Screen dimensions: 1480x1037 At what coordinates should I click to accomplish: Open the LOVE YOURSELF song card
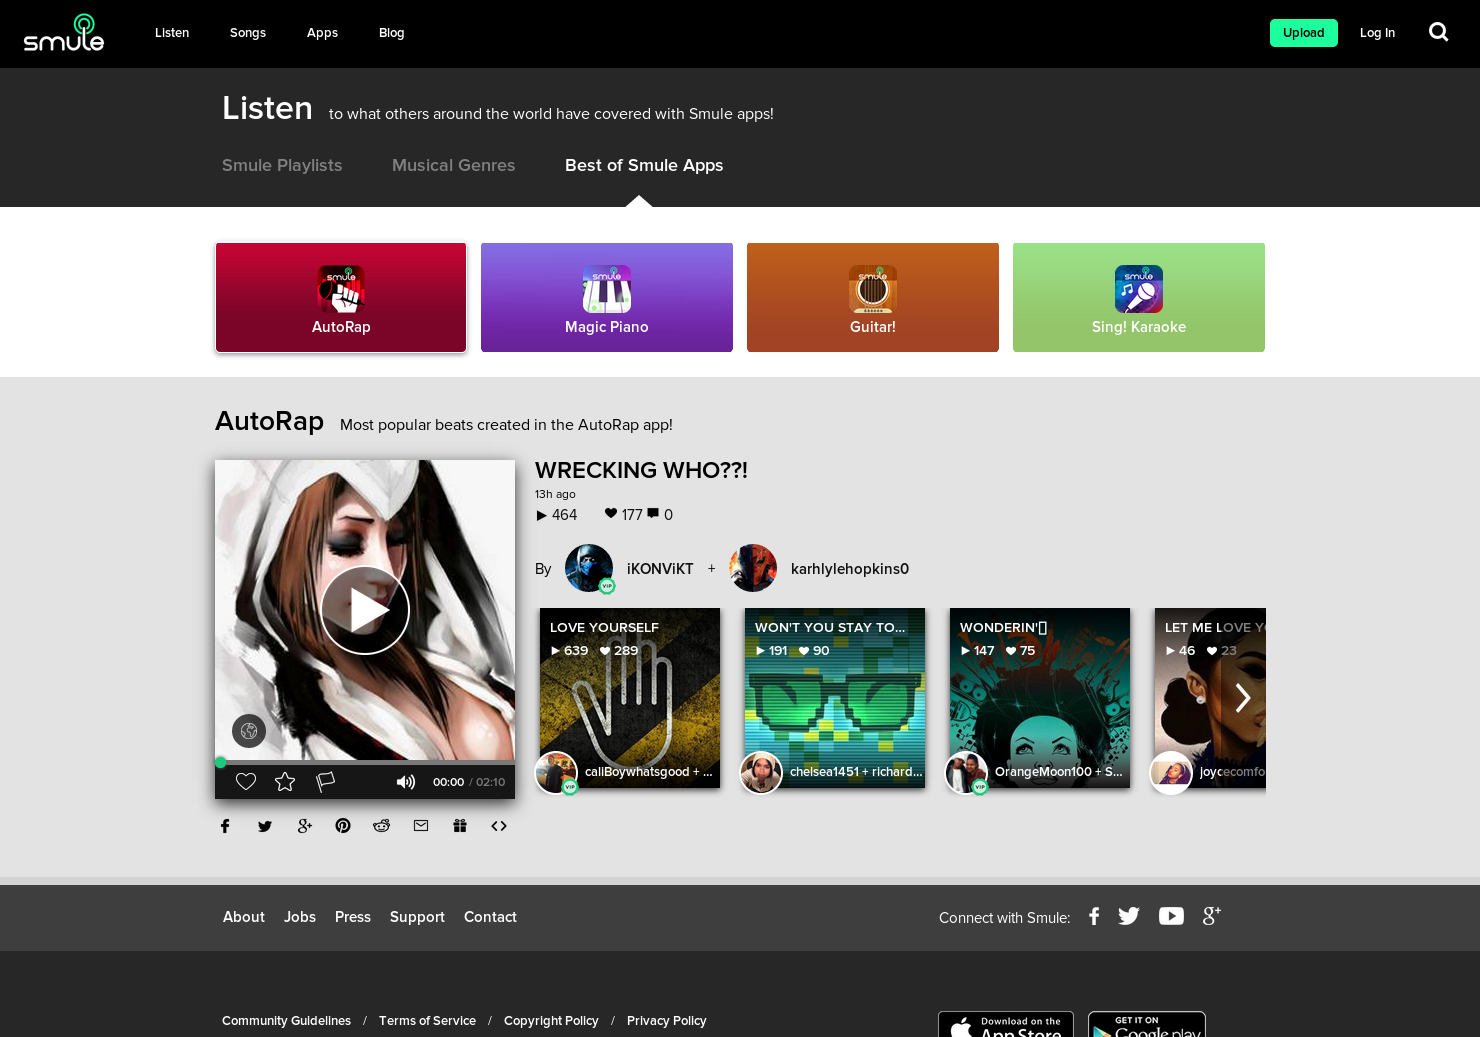tap(630, 698)
